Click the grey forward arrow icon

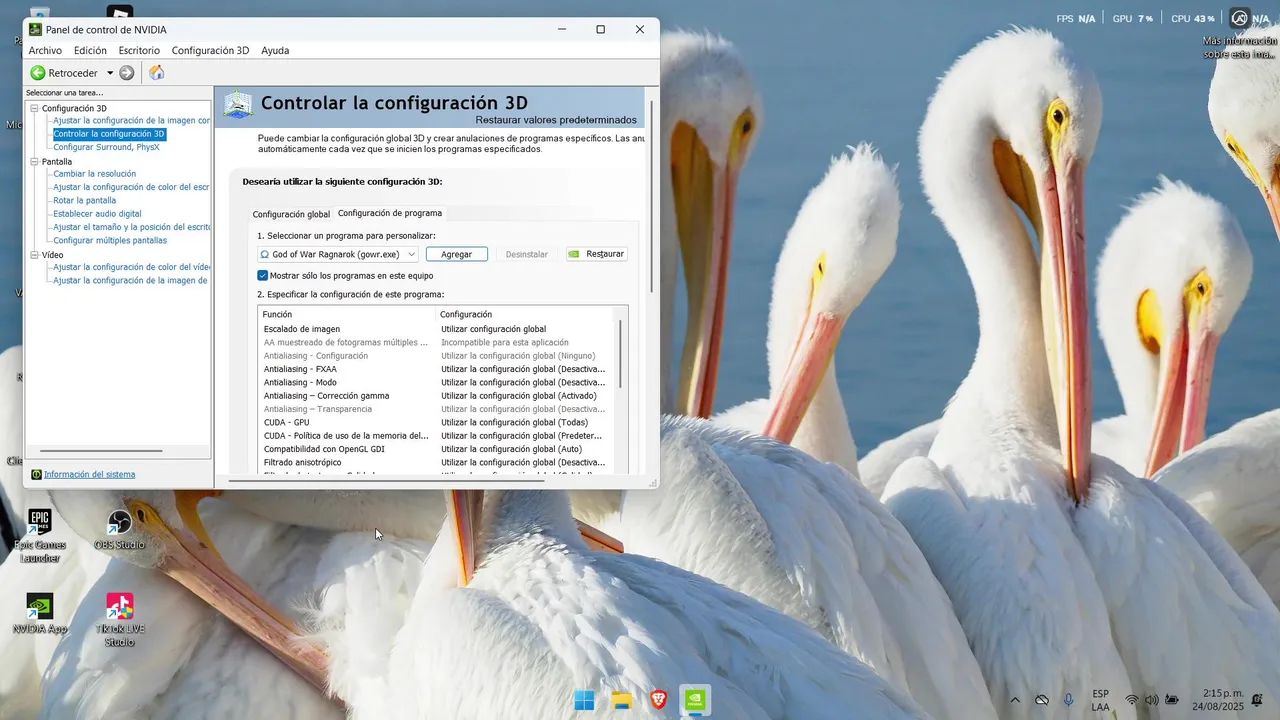pyautogui.click(x=127, y=73)
